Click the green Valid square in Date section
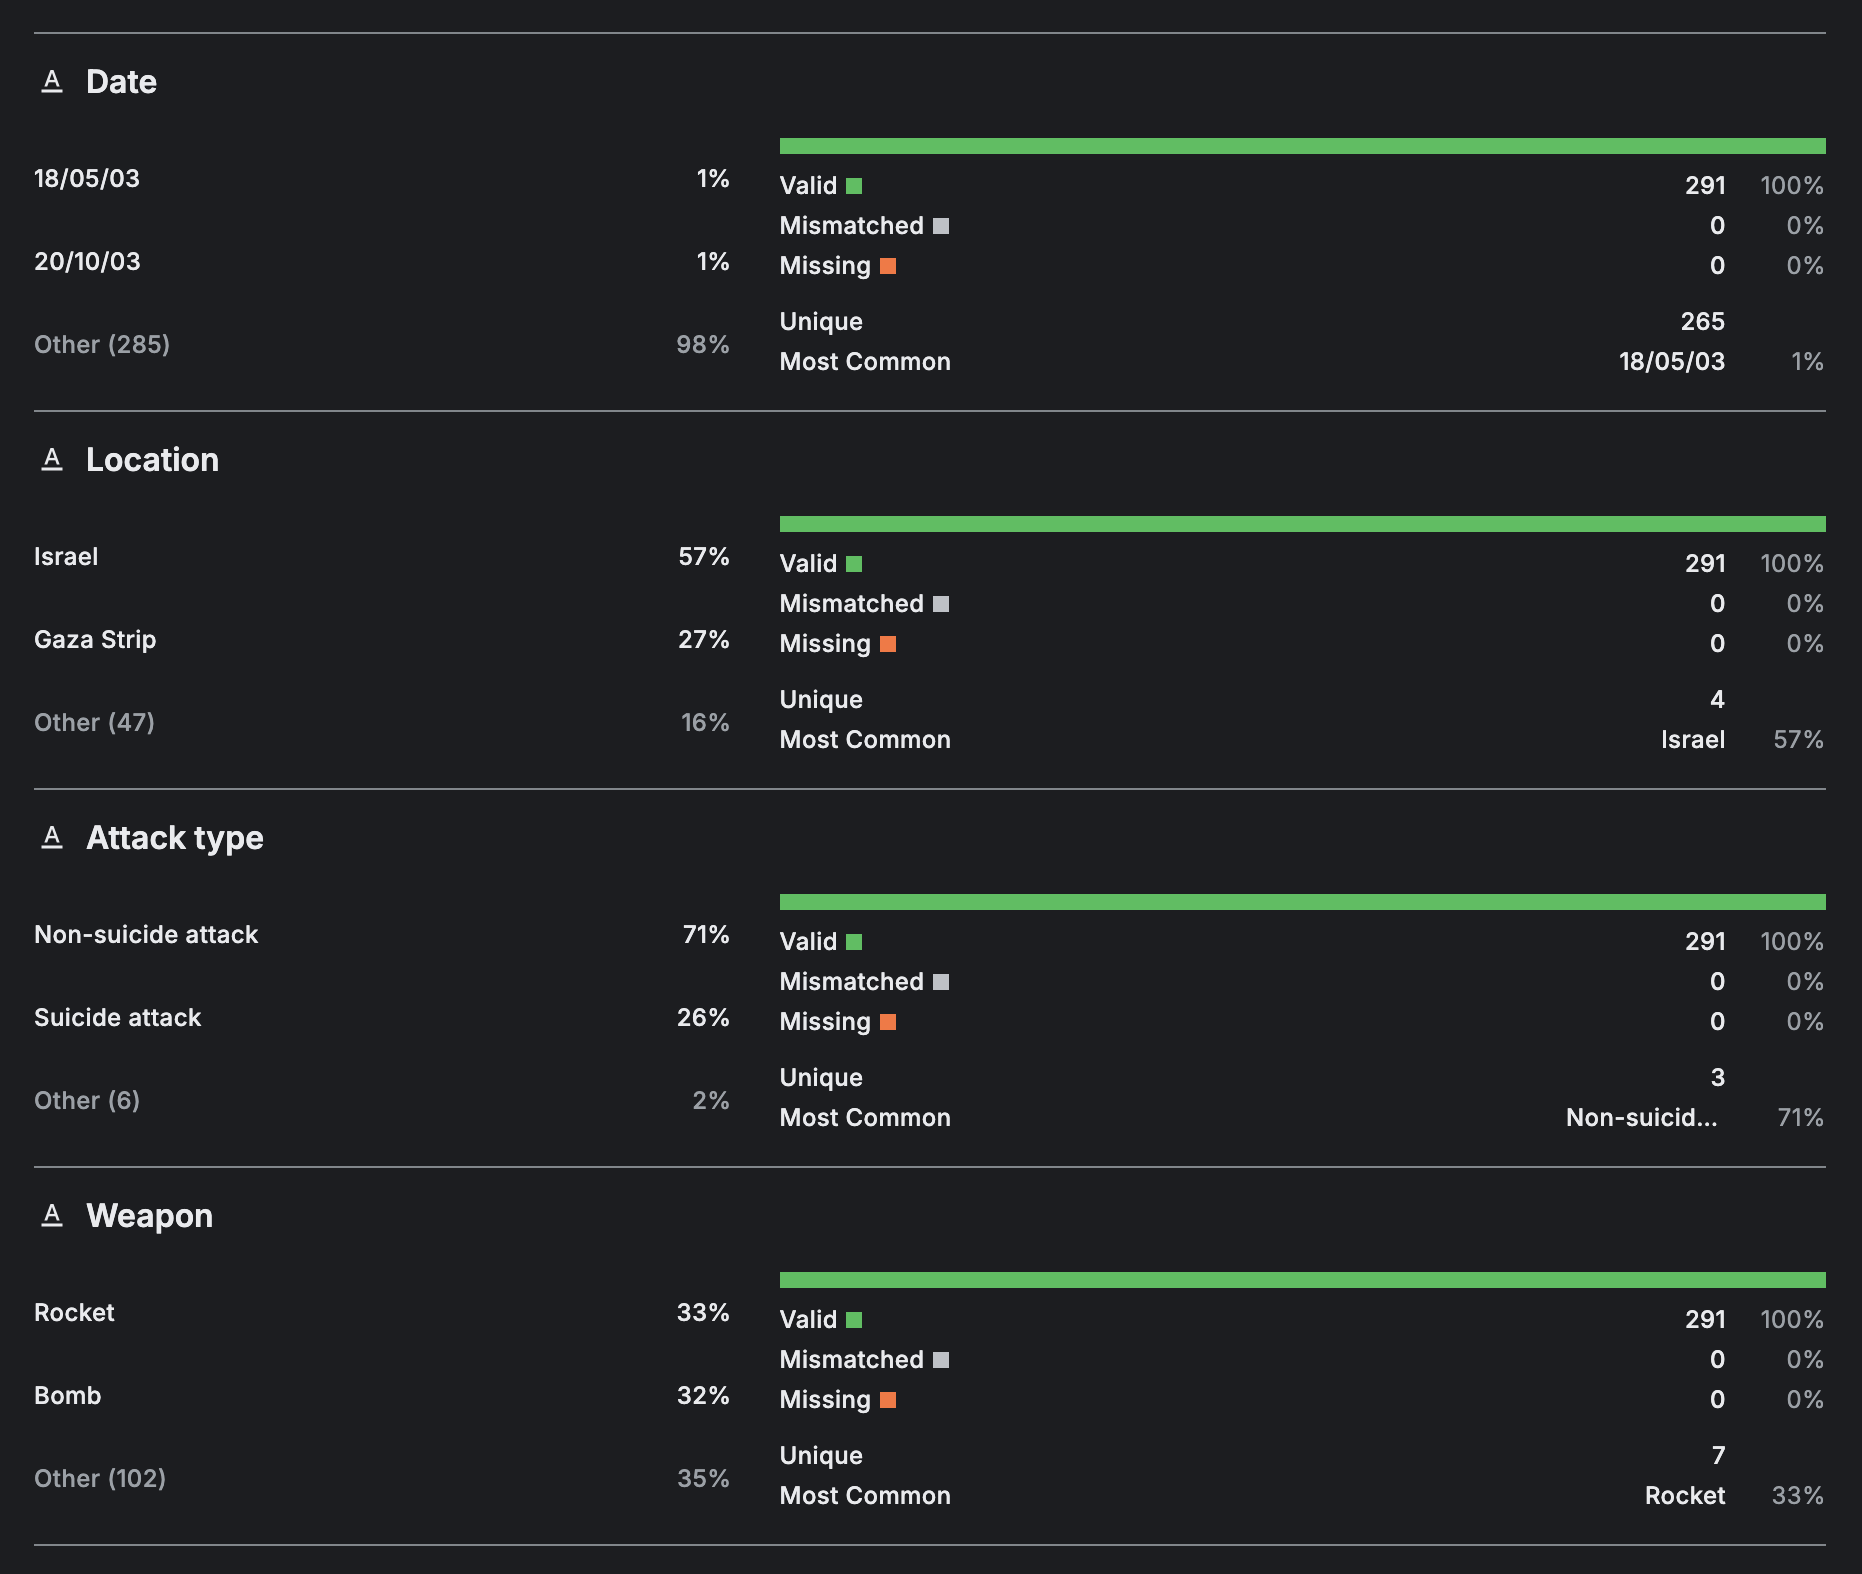Image resolution: width=1862 pixels, height=1574 pixels. 854,186
